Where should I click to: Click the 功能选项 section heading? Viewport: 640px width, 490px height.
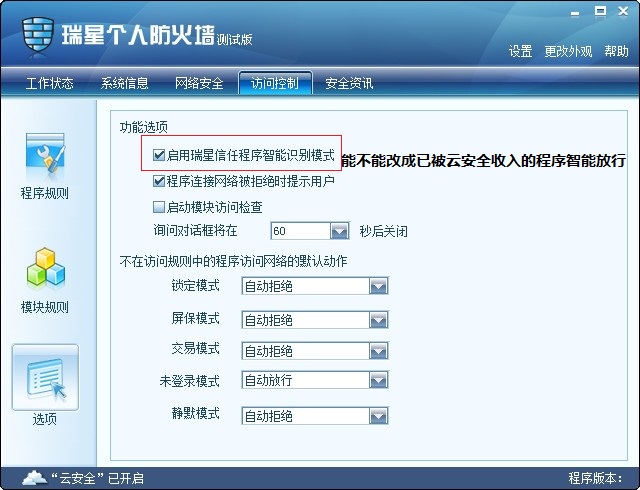144,127
